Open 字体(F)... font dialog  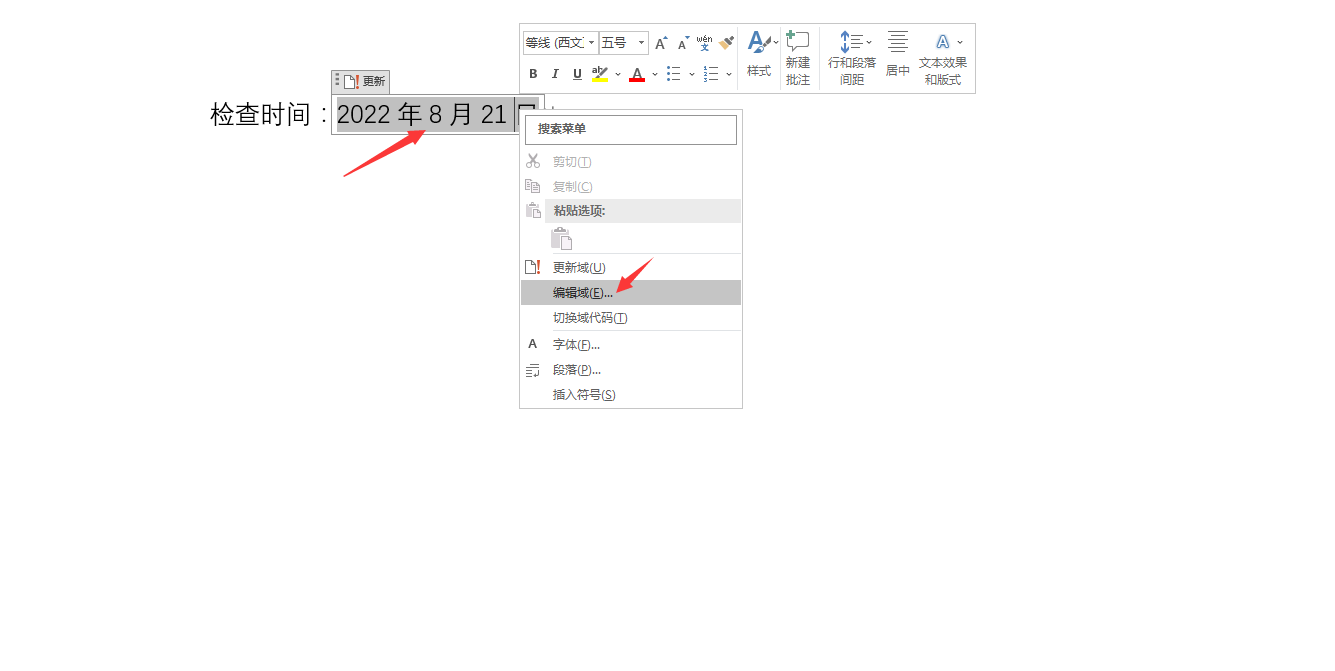(631, 344)
